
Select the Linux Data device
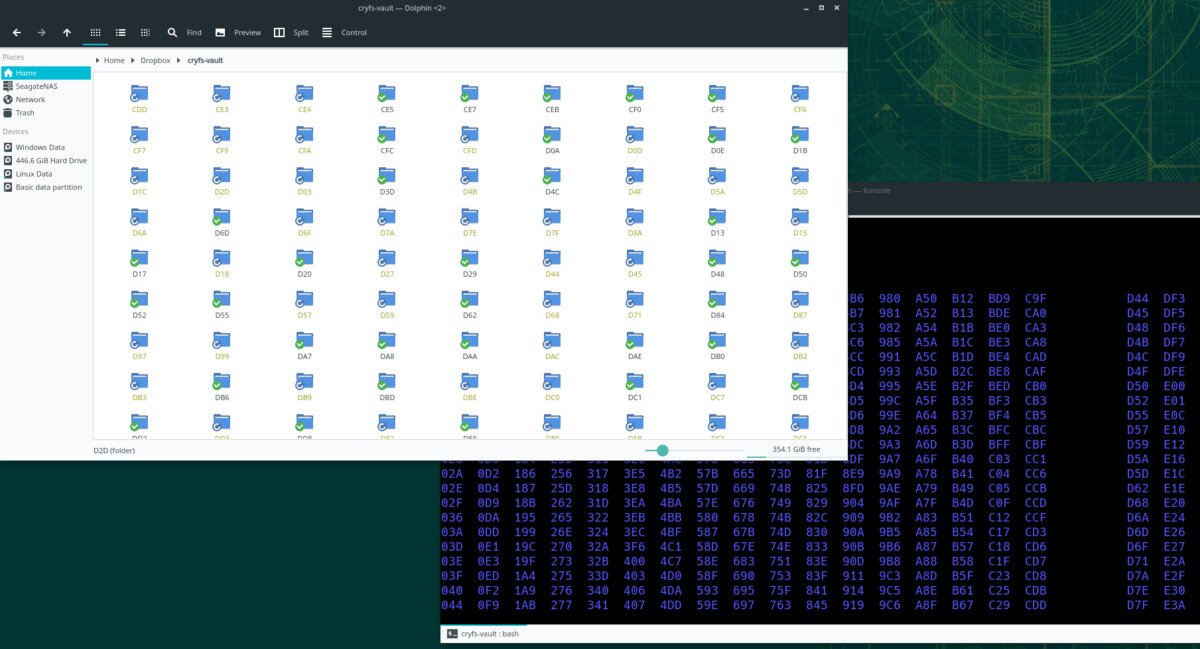pyautogui.click(x=35, y=173)
